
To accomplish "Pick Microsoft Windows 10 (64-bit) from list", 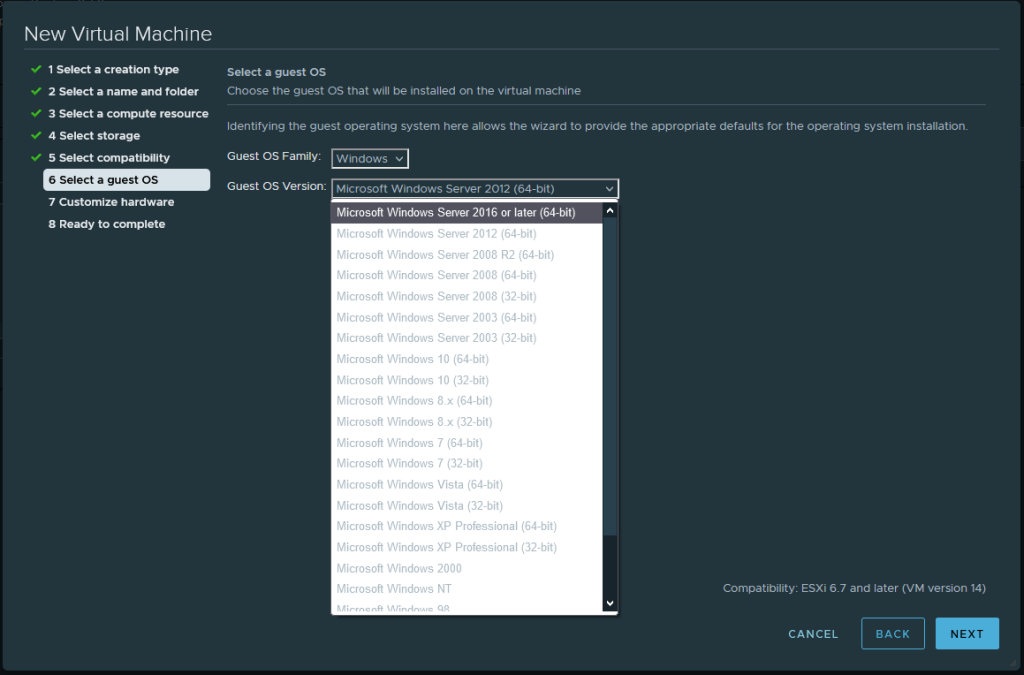I will click(x=413, y=359).
